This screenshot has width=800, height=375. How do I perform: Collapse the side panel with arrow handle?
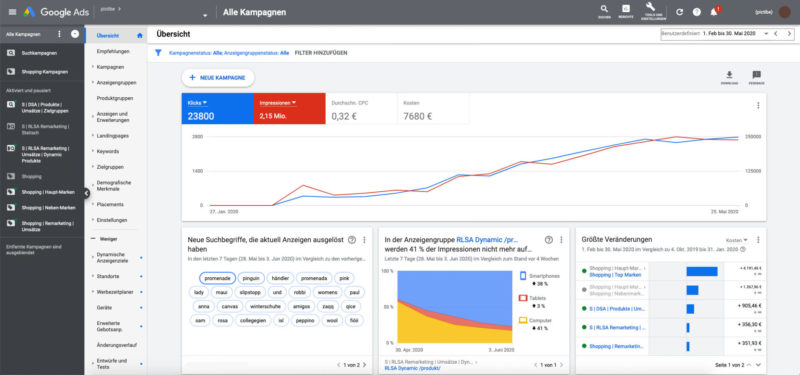[87, 193]
